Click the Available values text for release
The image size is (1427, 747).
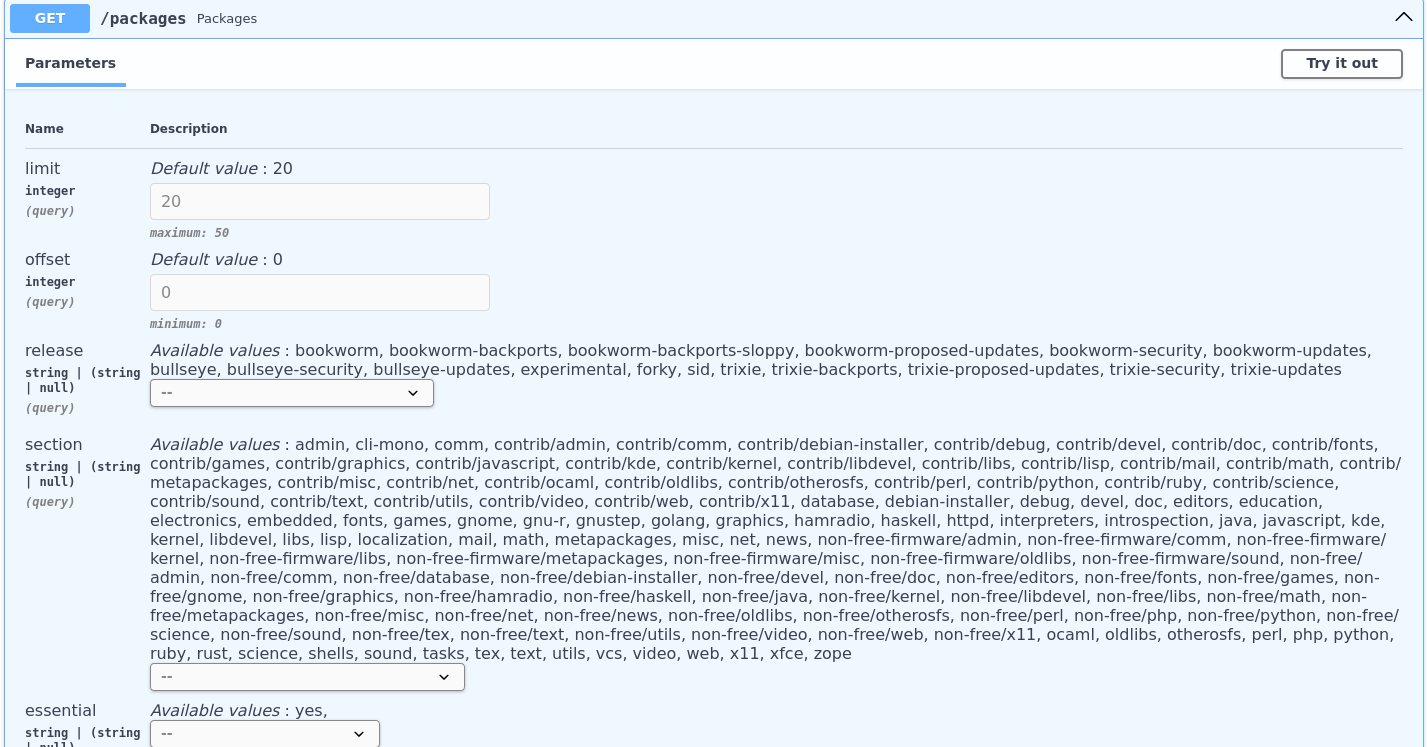214,350
